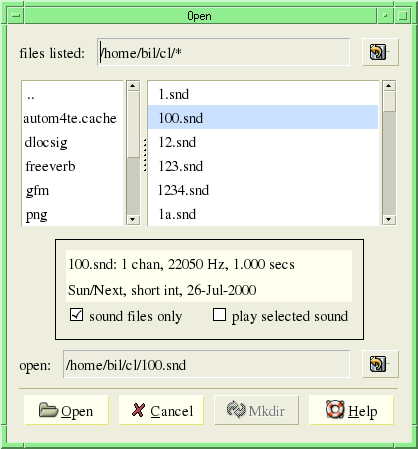
Task: Click the file list scrollbar thumb
Action: click(x=389, y=101)
